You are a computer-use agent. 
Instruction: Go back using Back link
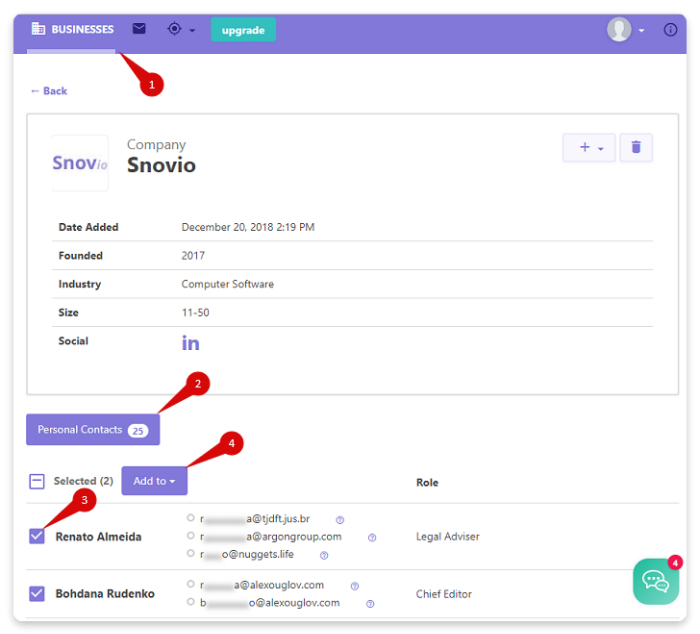click(49, 91)
